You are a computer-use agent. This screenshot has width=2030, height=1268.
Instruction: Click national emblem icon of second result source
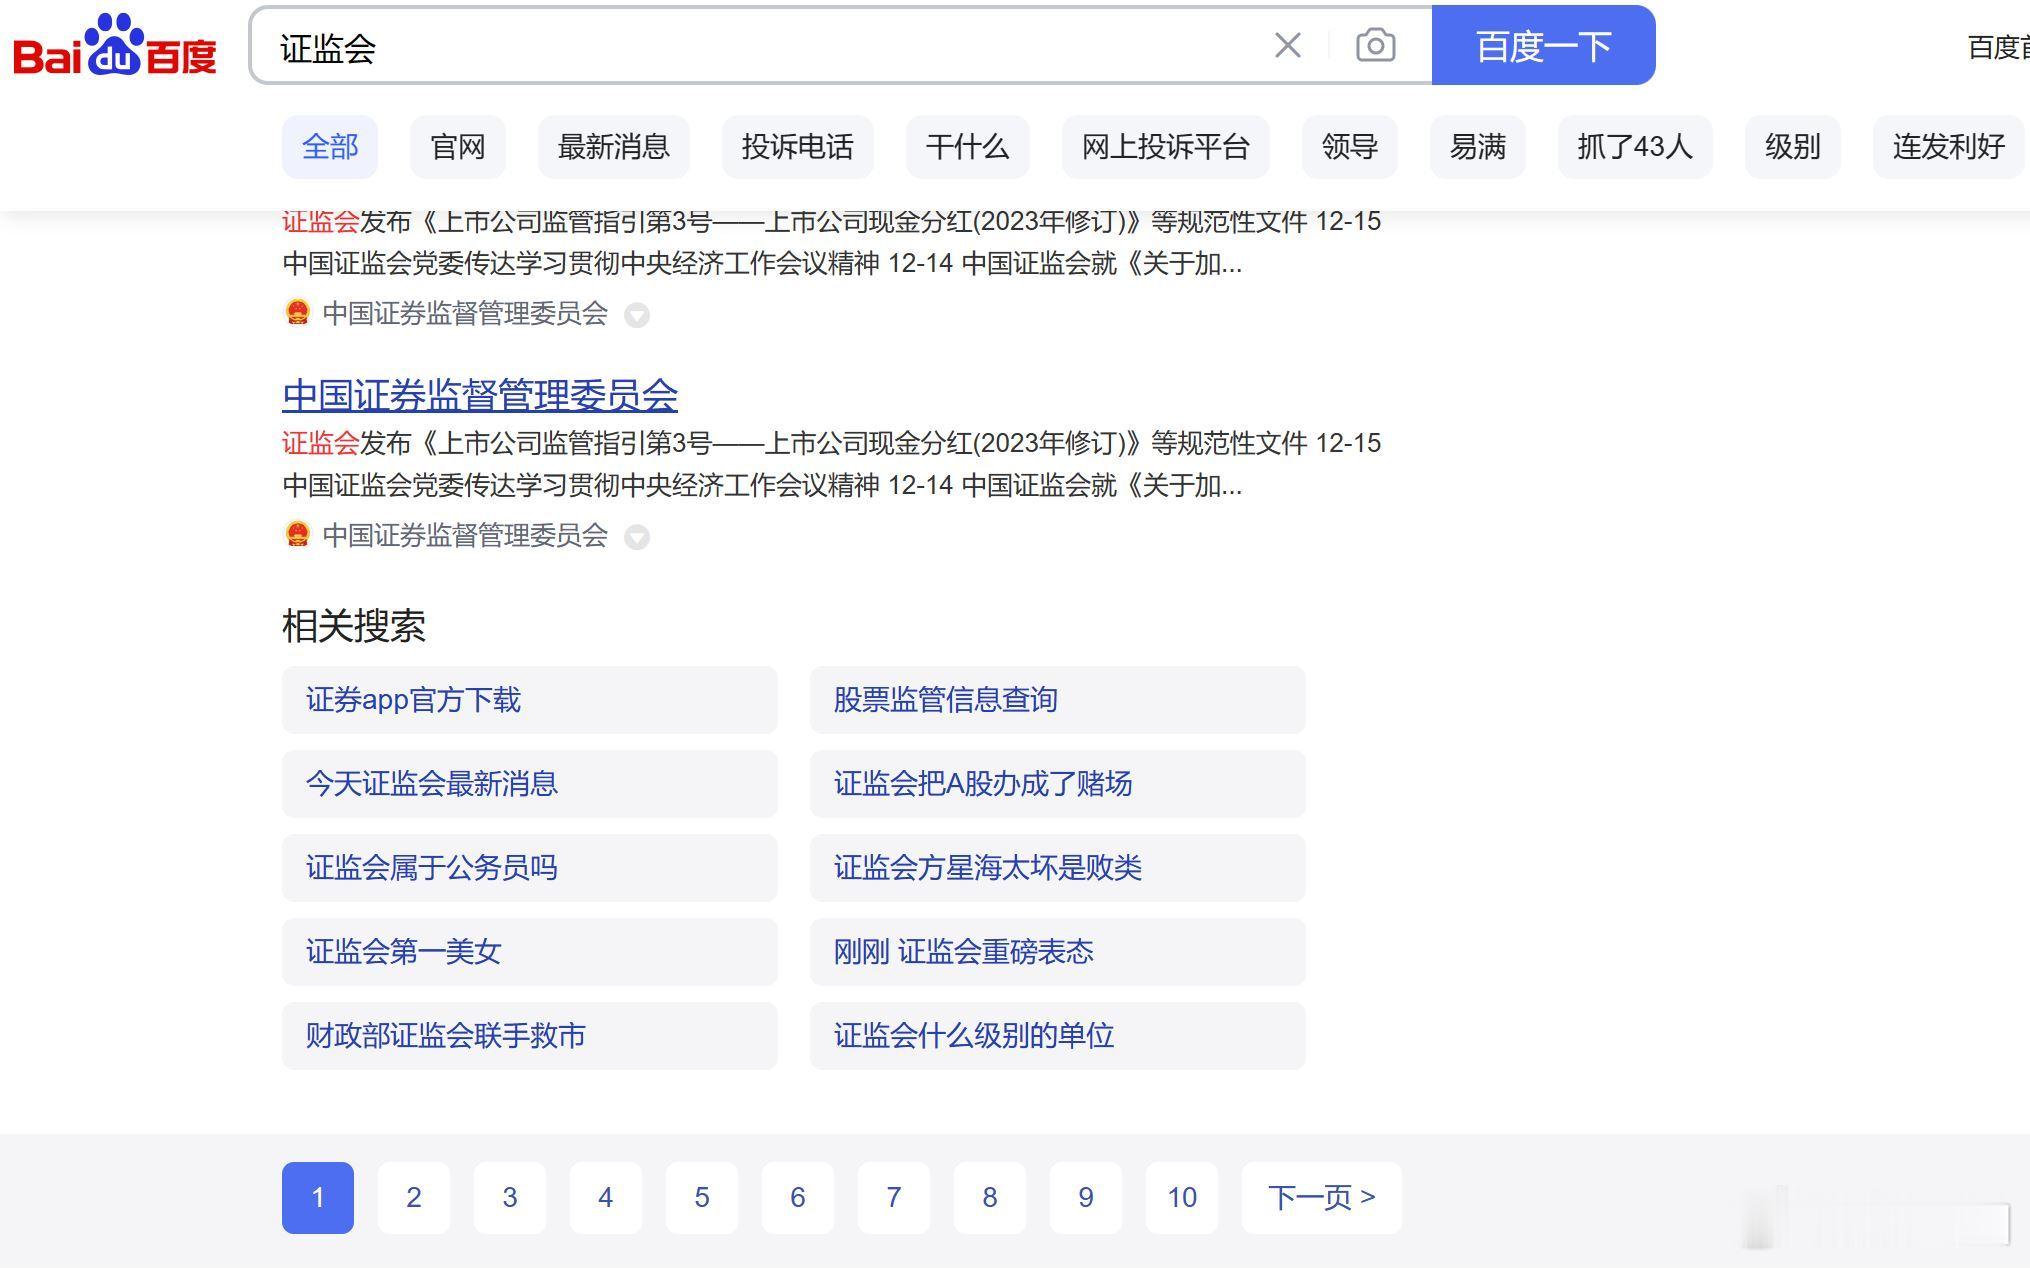(297, 534)
